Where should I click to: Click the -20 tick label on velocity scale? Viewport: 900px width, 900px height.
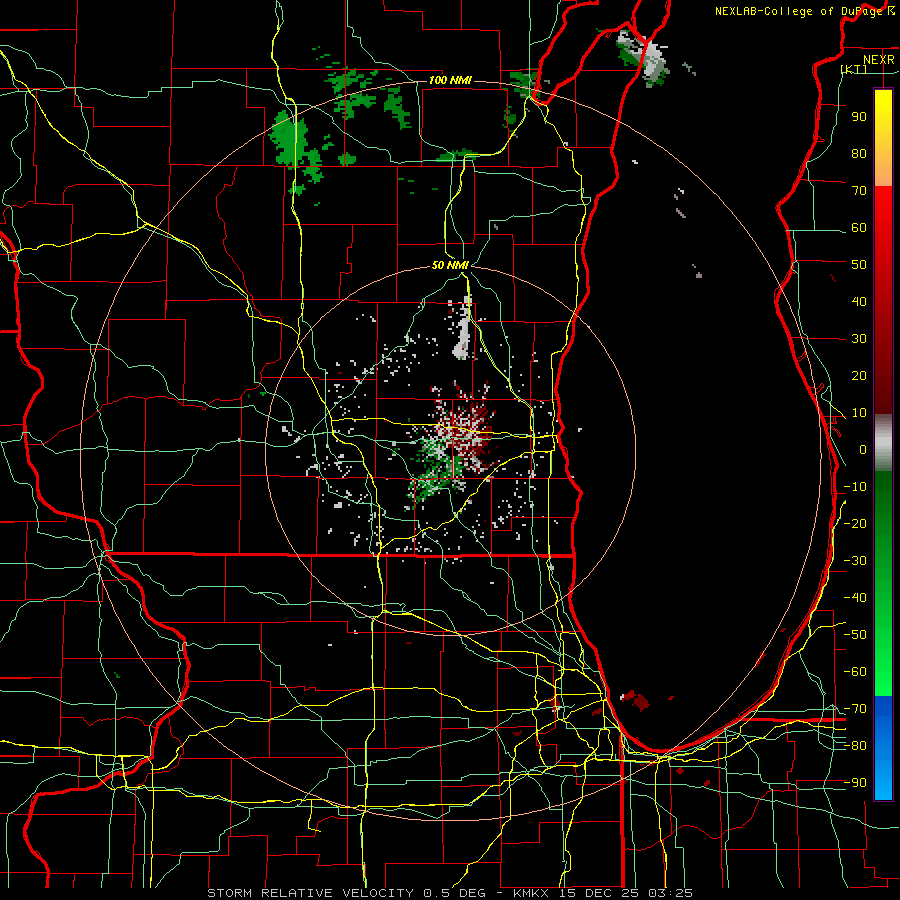click(855, 523)
